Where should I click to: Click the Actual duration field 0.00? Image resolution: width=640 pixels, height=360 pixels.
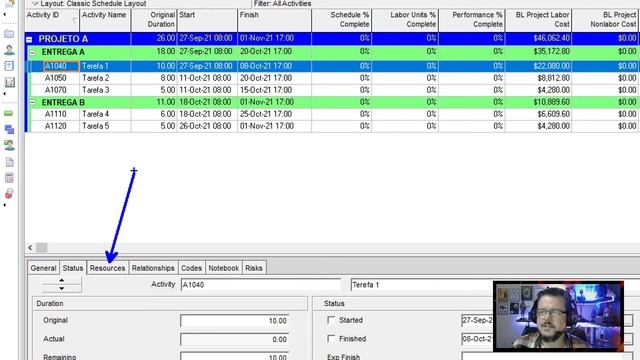pyautogui.click(x=234, y=339)
